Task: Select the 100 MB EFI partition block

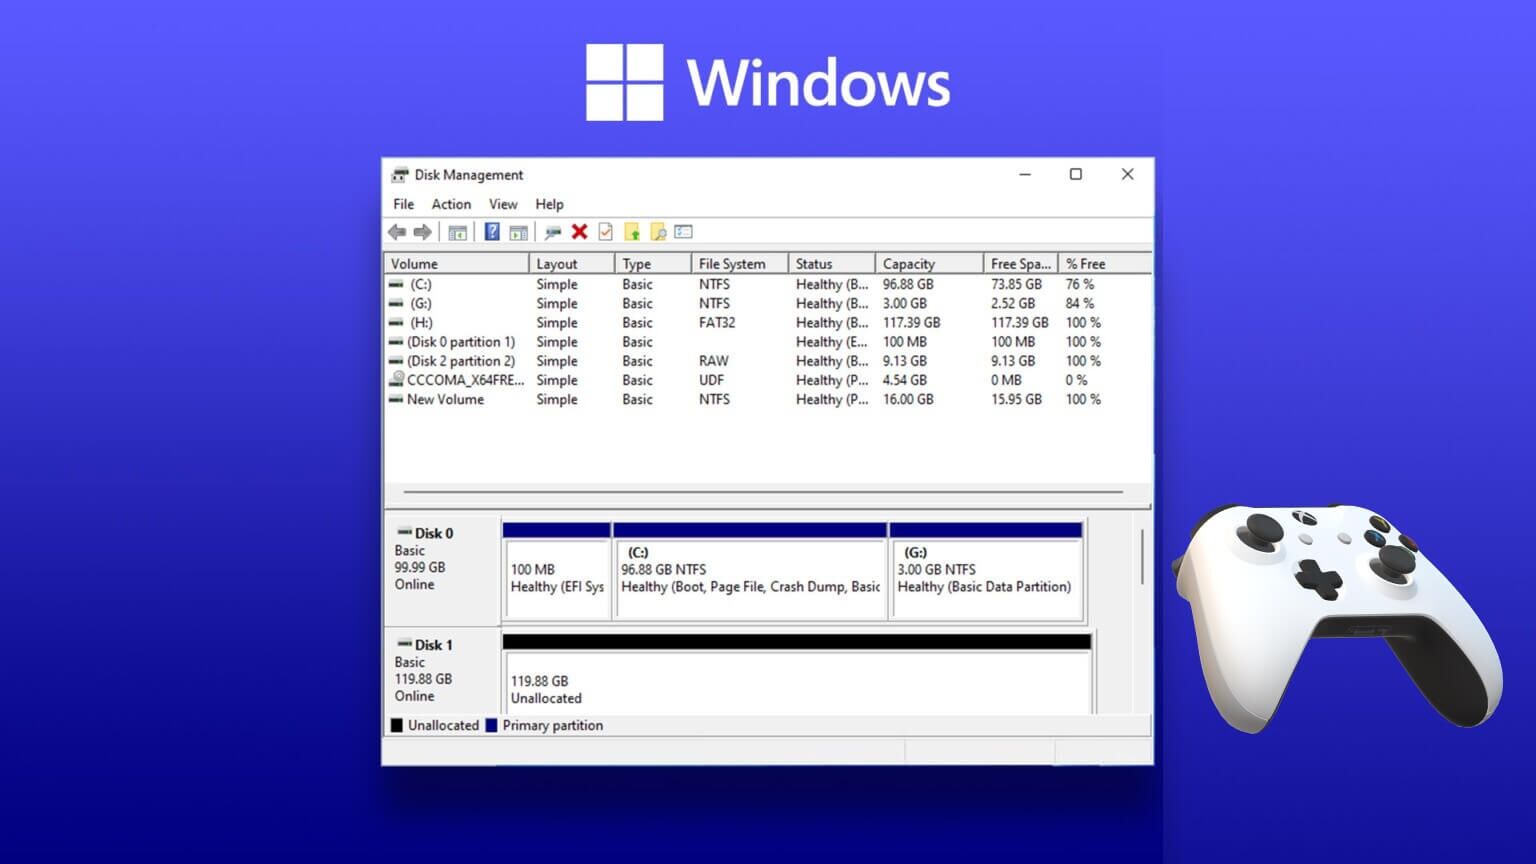Action: click(557, 570)
